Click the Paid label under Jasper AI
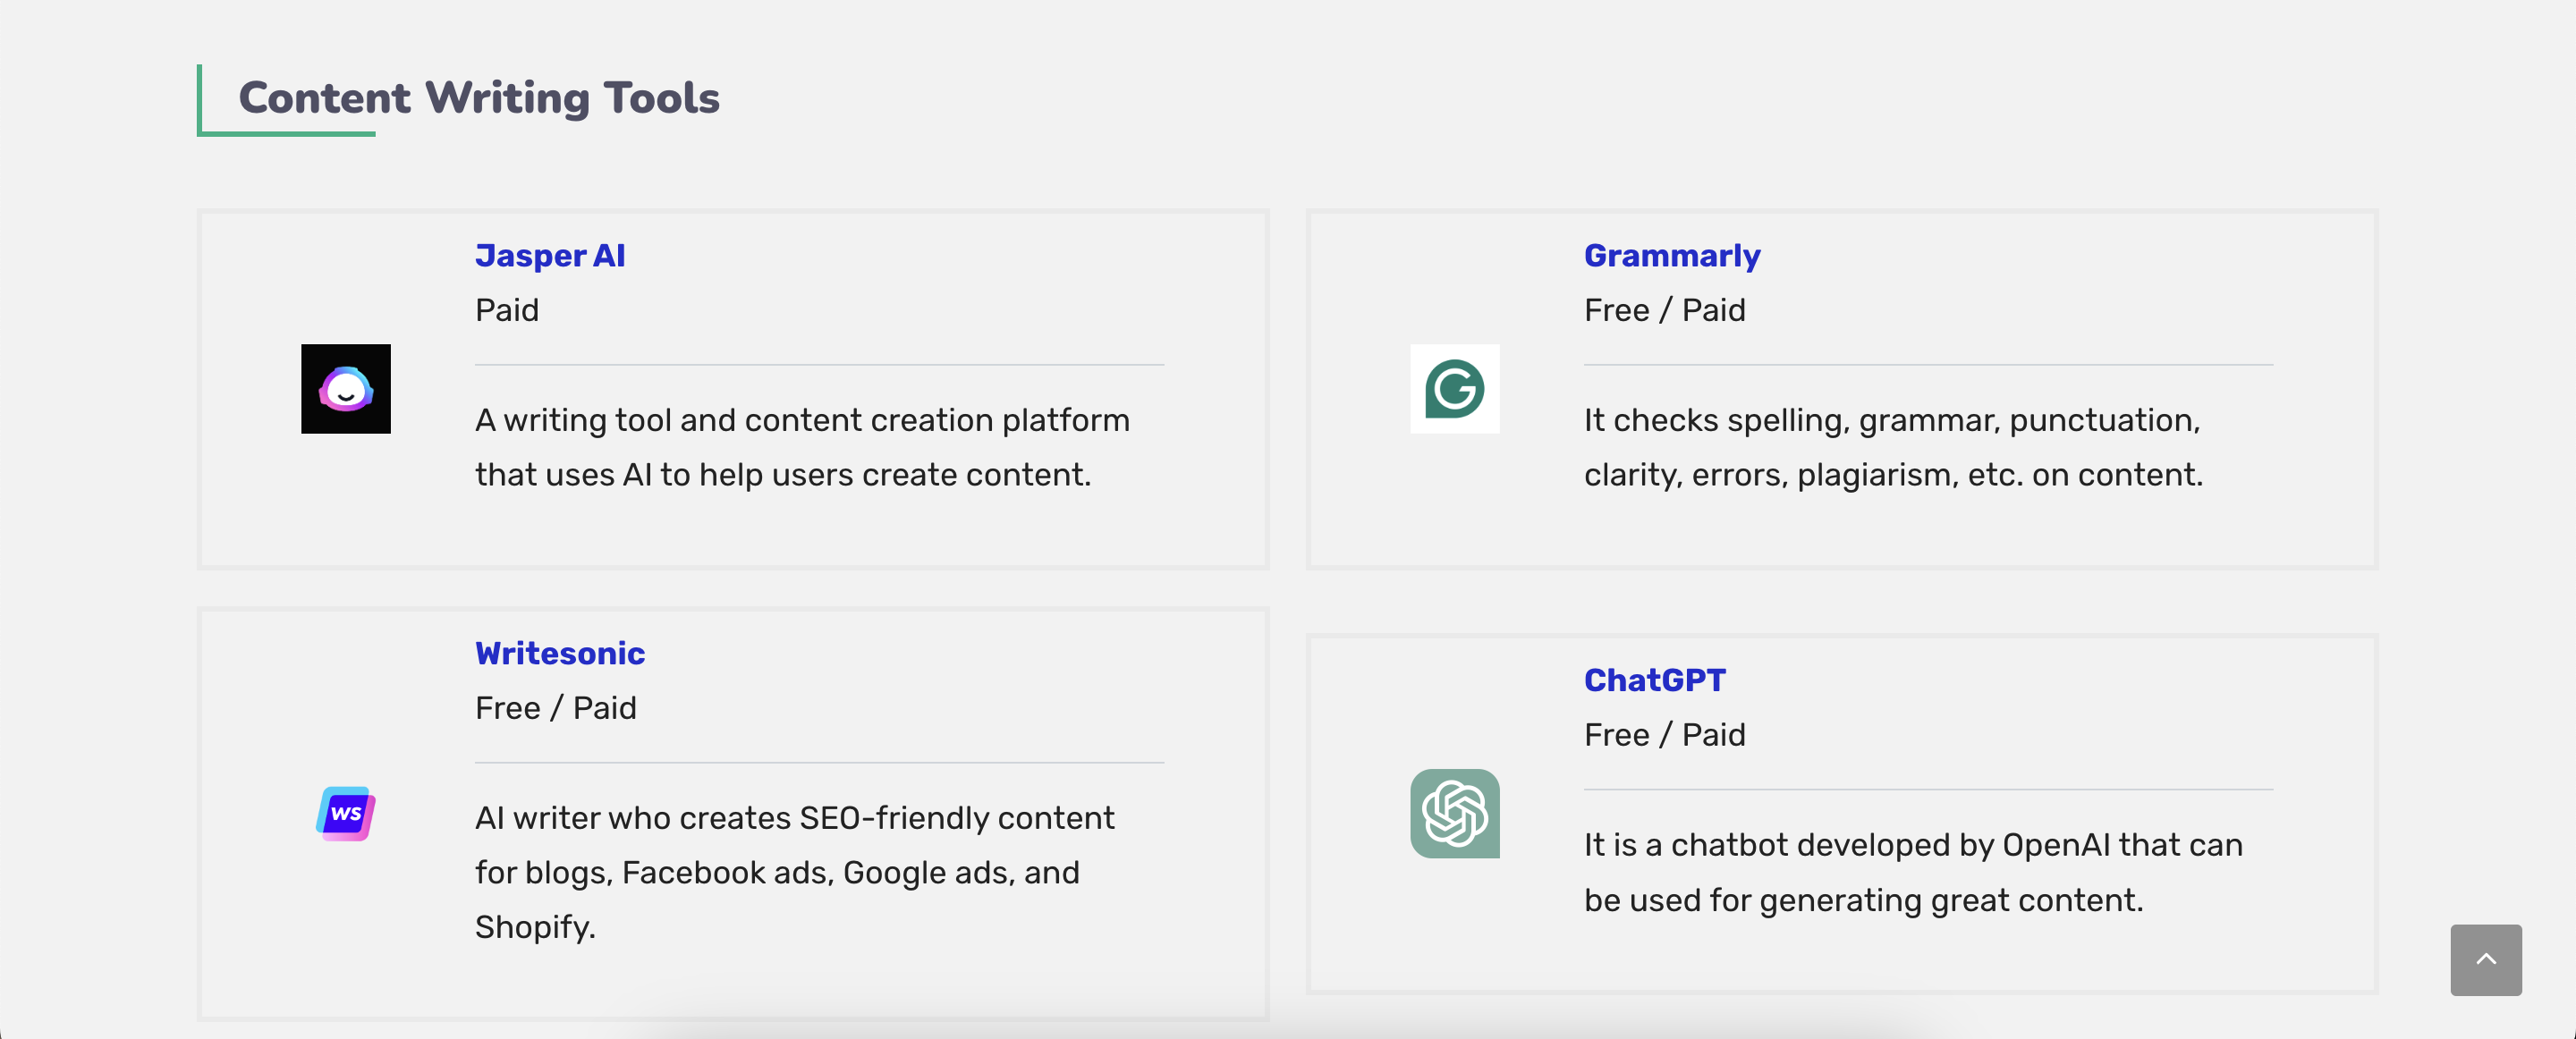 (506, 310)
